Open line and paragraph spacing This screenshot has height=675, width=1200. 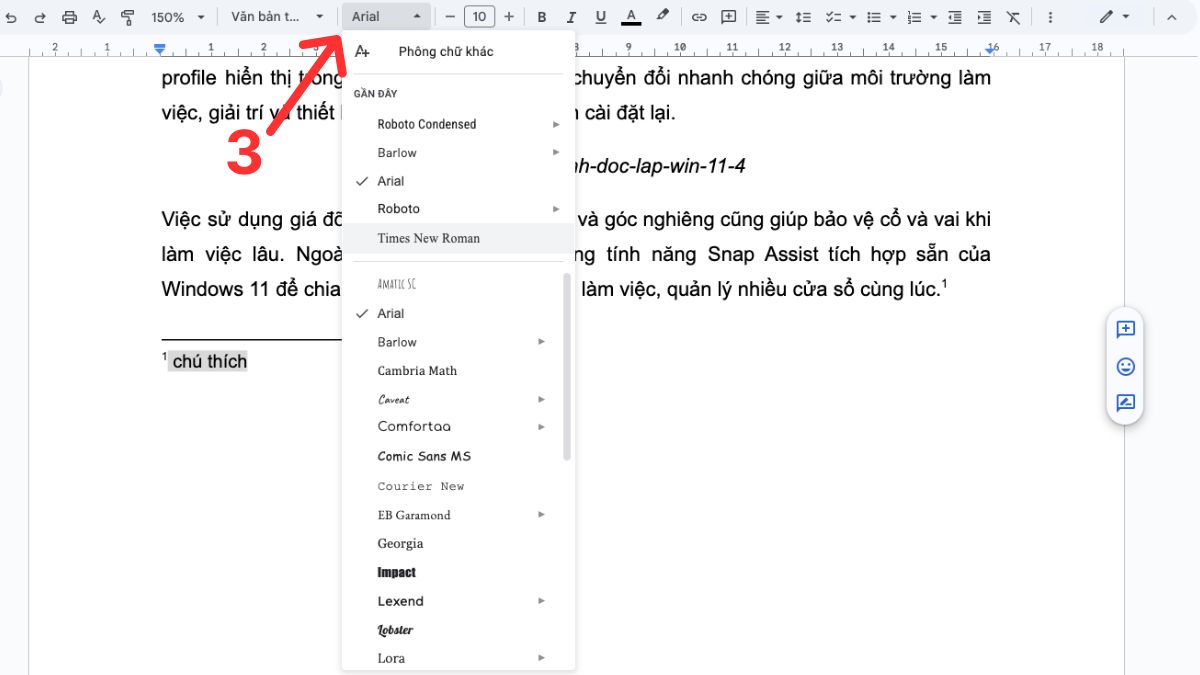pyautogui.click(x=803, y=17)
